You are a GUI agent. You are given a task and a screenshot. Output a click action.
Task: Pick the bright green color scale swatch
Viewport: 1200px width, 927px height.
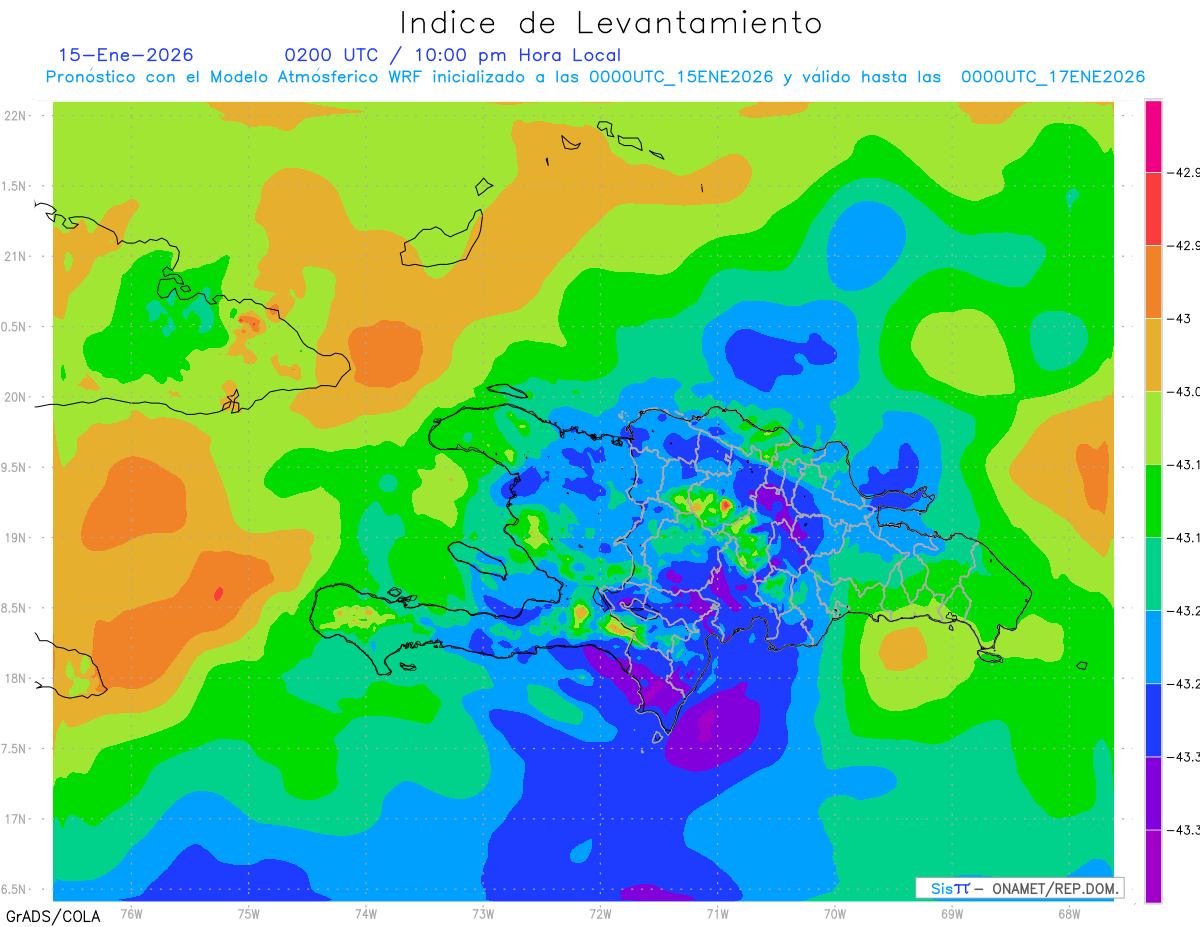1153,501
